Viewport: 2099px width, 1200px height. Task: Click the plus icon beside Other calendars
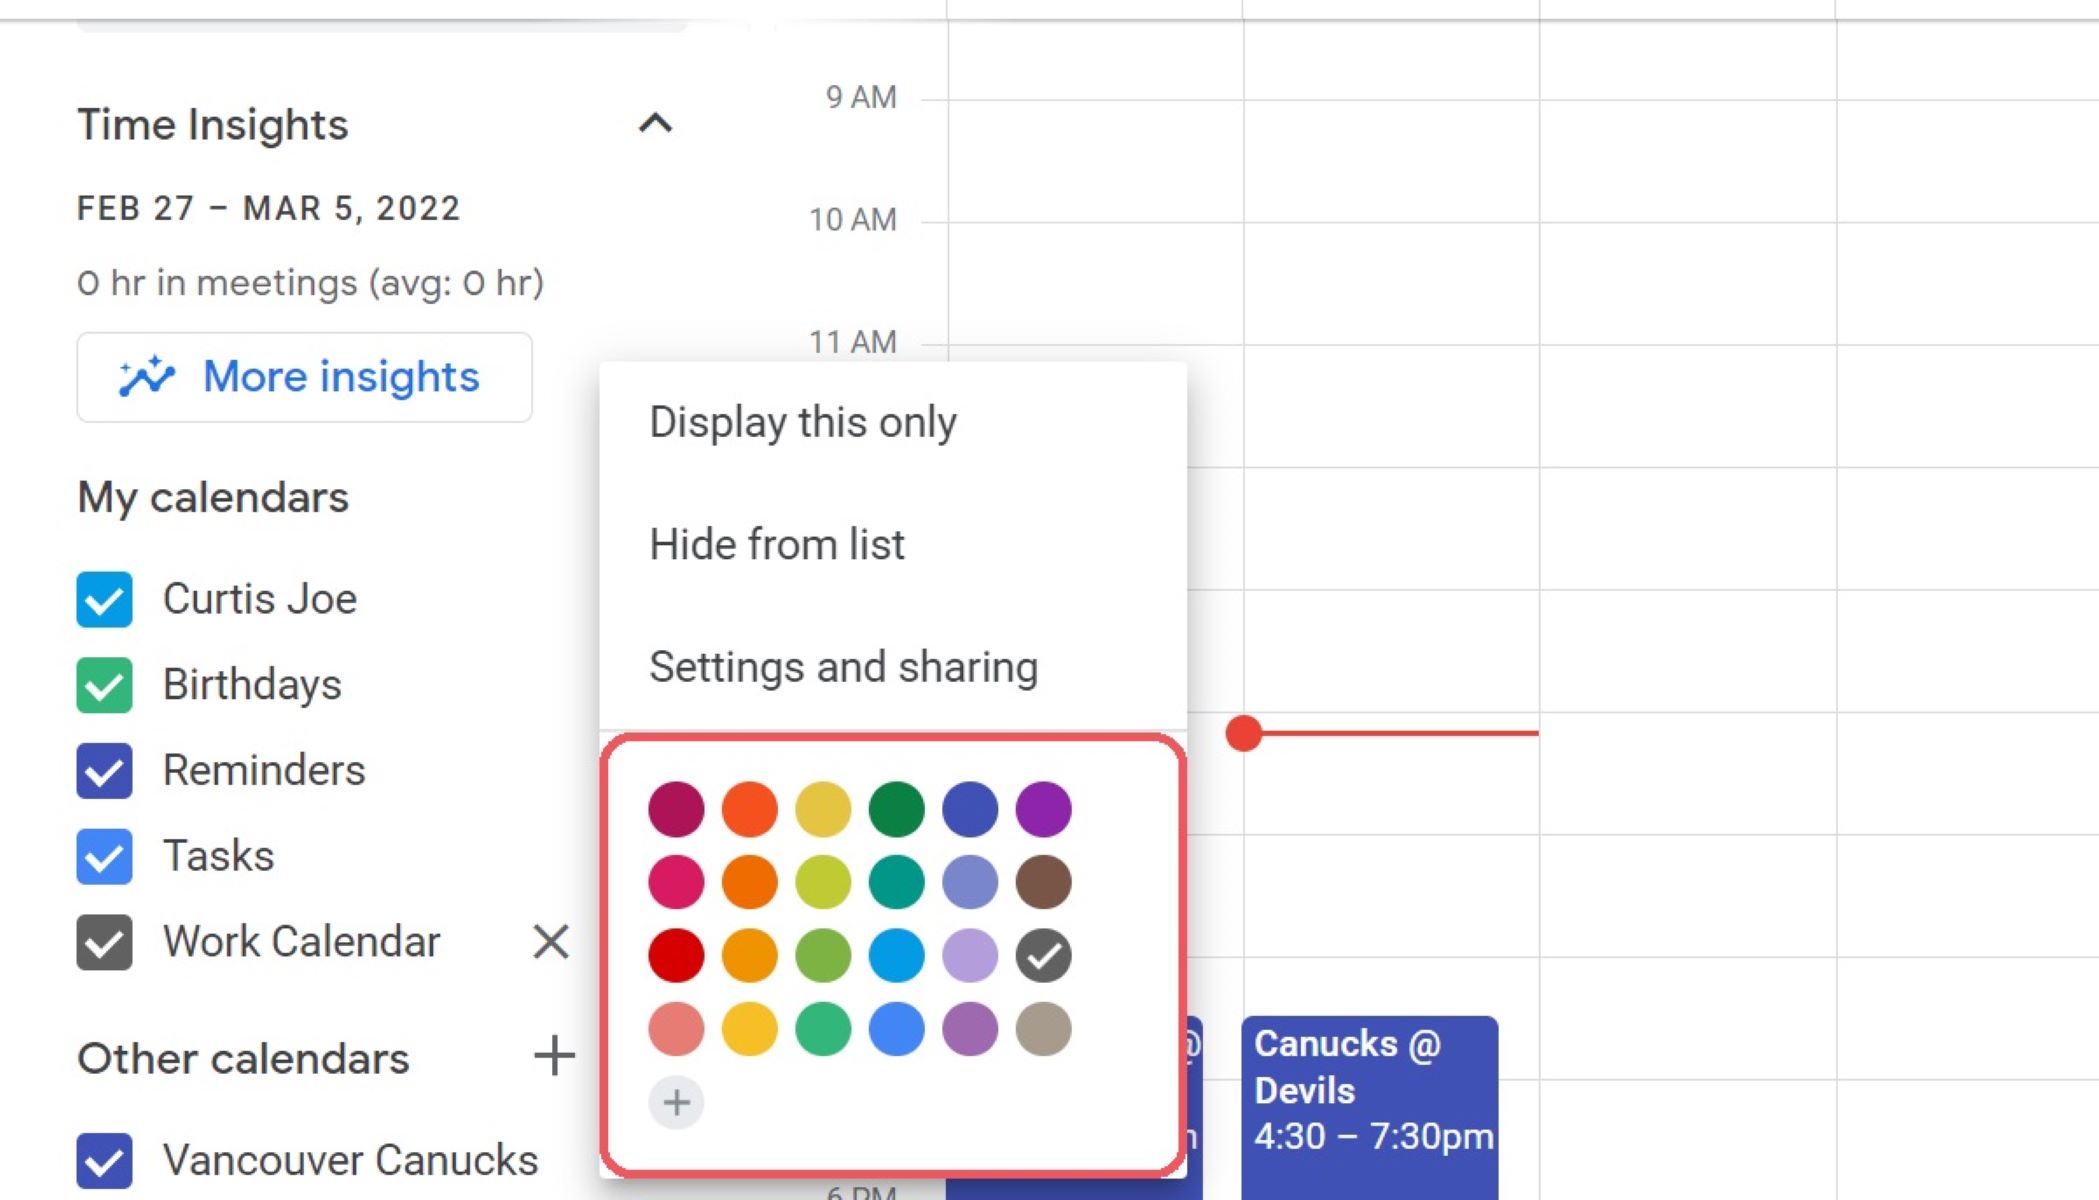(554, 1056)
